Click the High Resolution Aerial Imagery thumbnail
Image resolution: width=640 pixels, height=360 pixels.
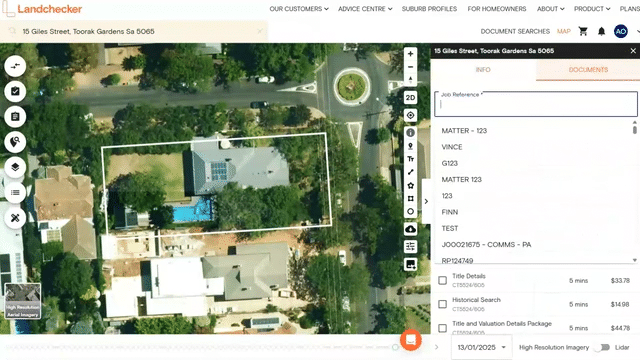point(23,301)
